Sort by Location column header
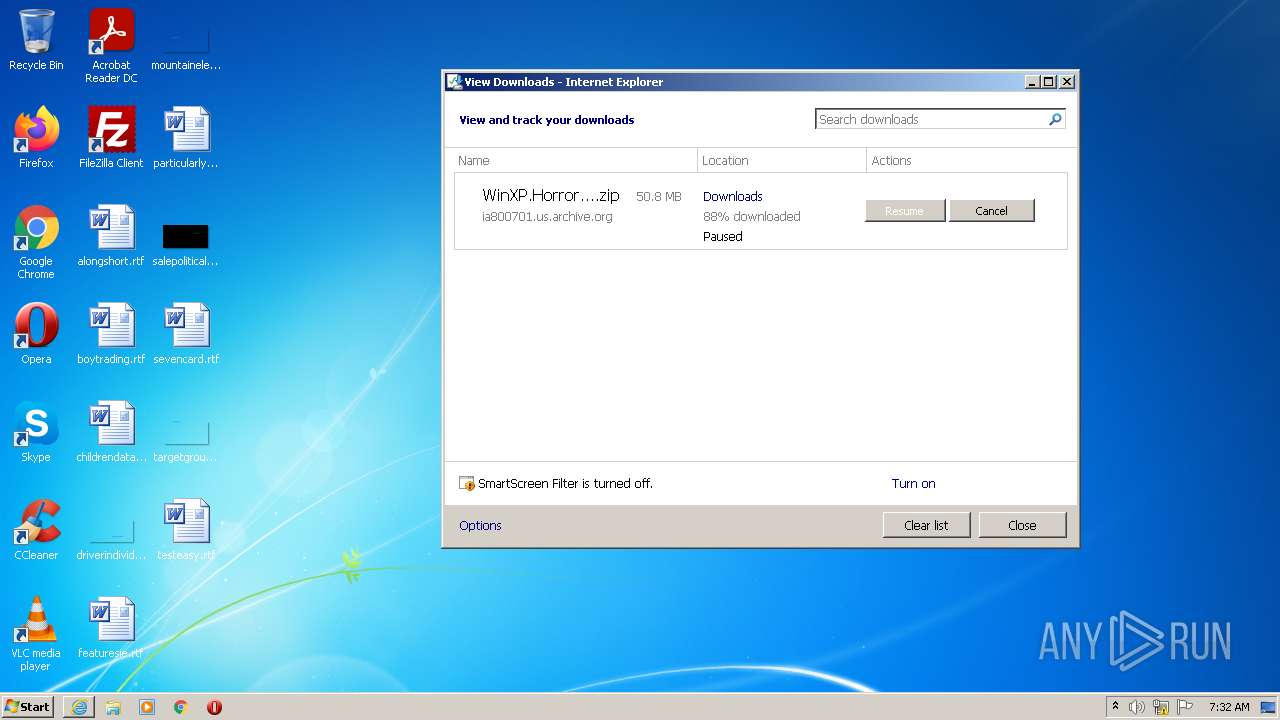Image resolution: width=1280 pixels, height=720 pixels. (x=782, y=160)
